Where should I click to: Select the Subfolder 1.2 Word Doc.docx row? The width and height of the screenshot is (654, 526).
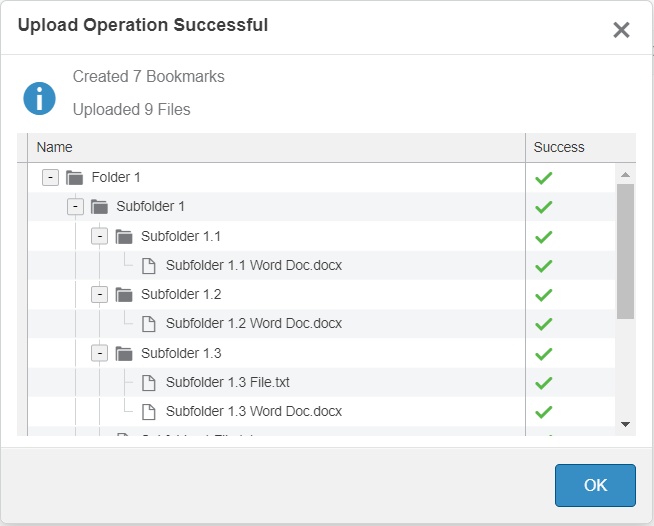coord(254,324)
